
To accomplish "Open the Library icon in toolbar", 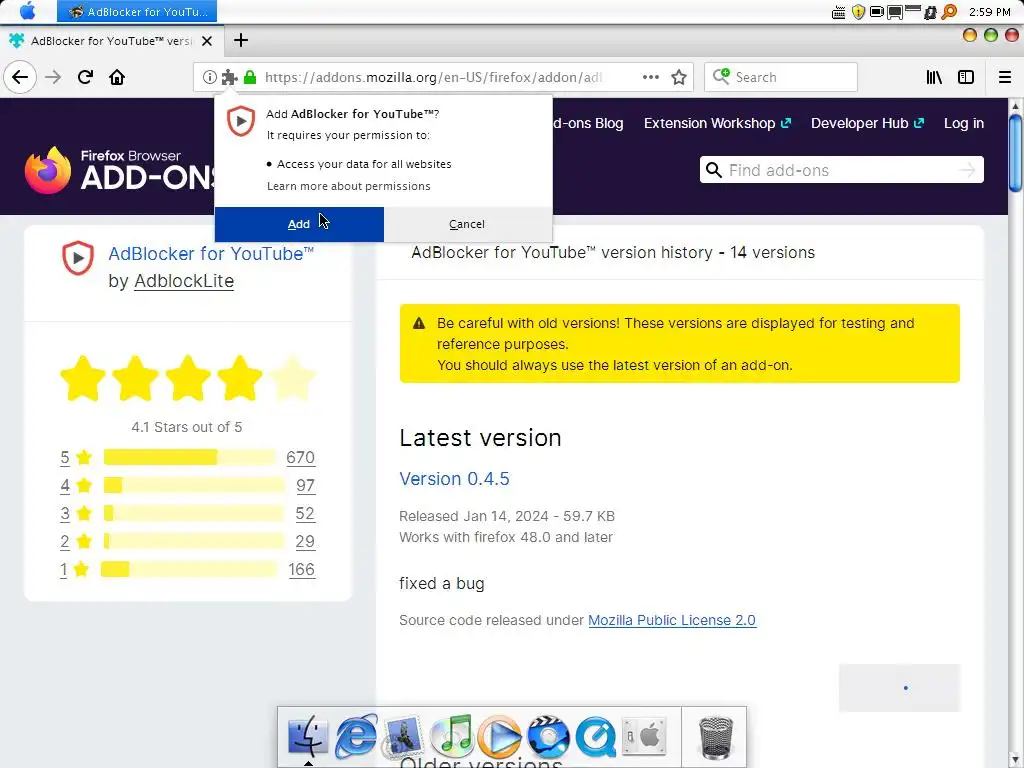I will (935, 77).
